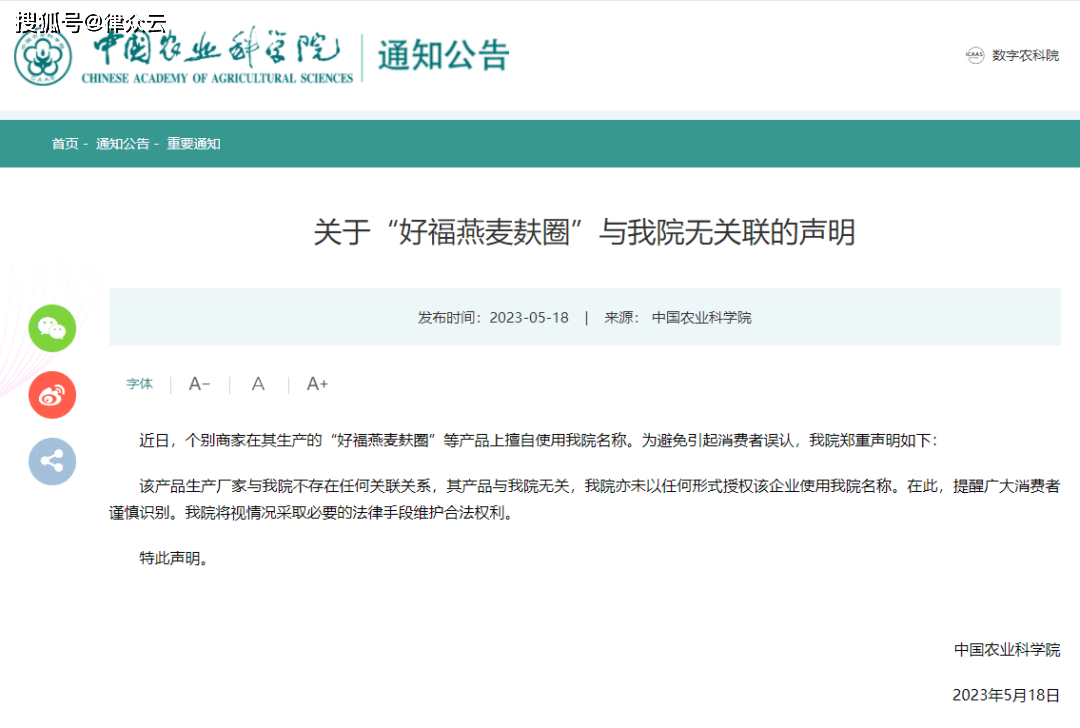The height and width of the screenshot is (728, 1080).
Task: Open 通知公告 in the breadcrumb
Action: pos(123,143)
